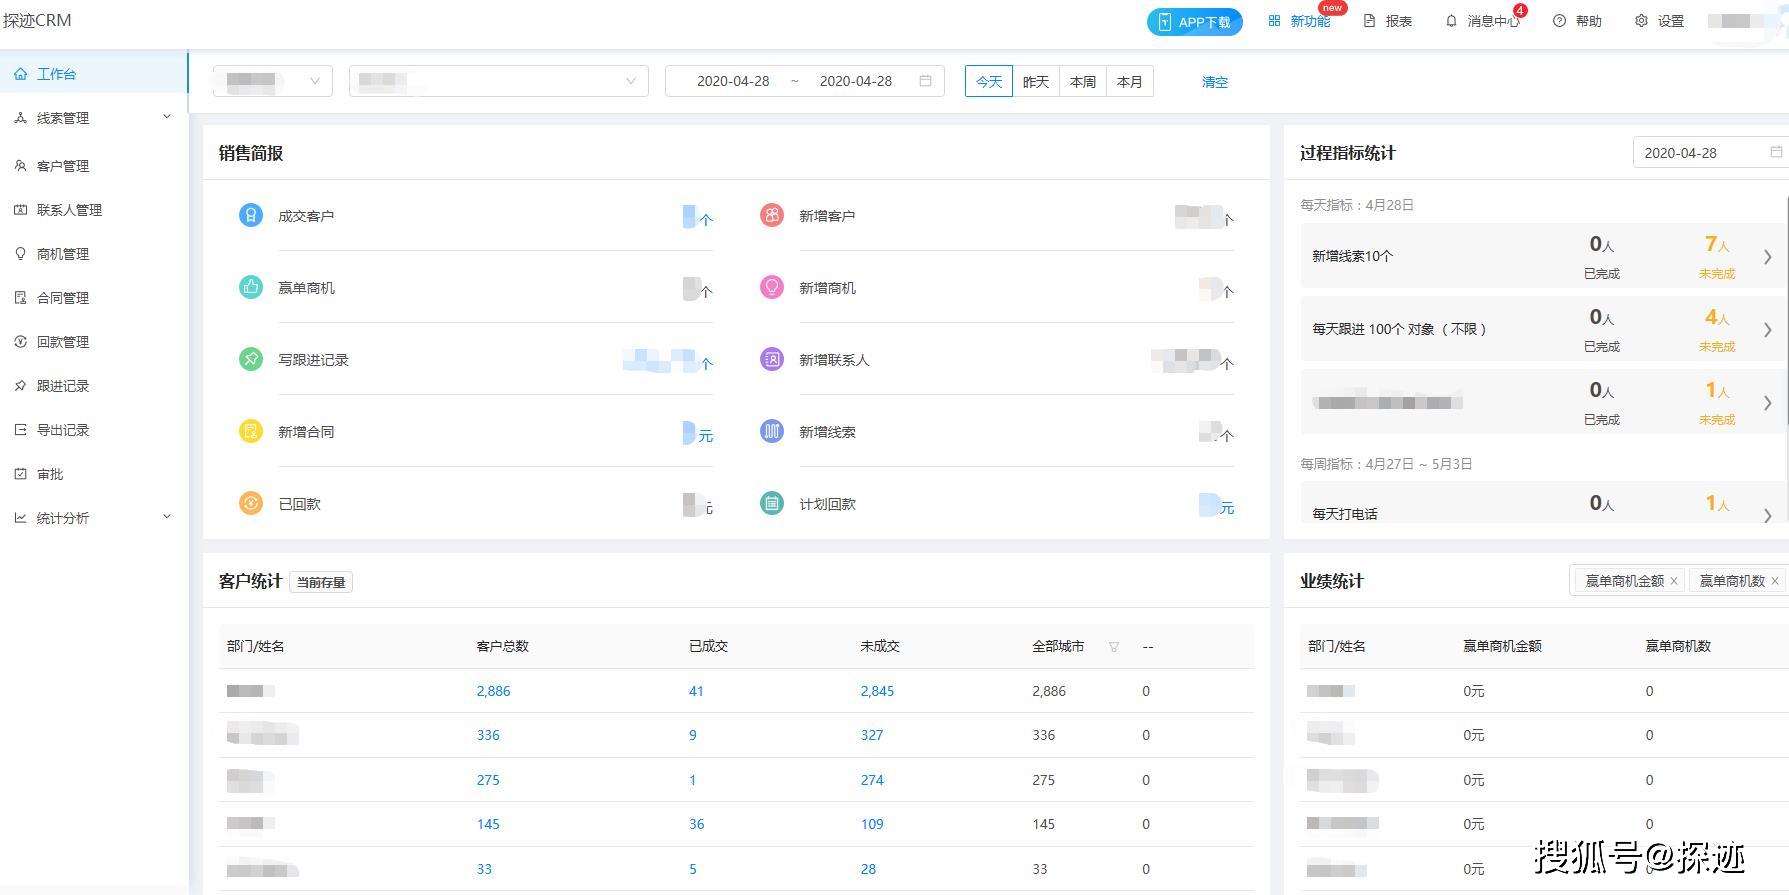Click the 已回款 orange icon
The image size is (1789, 895).
(x=251, y=503)
